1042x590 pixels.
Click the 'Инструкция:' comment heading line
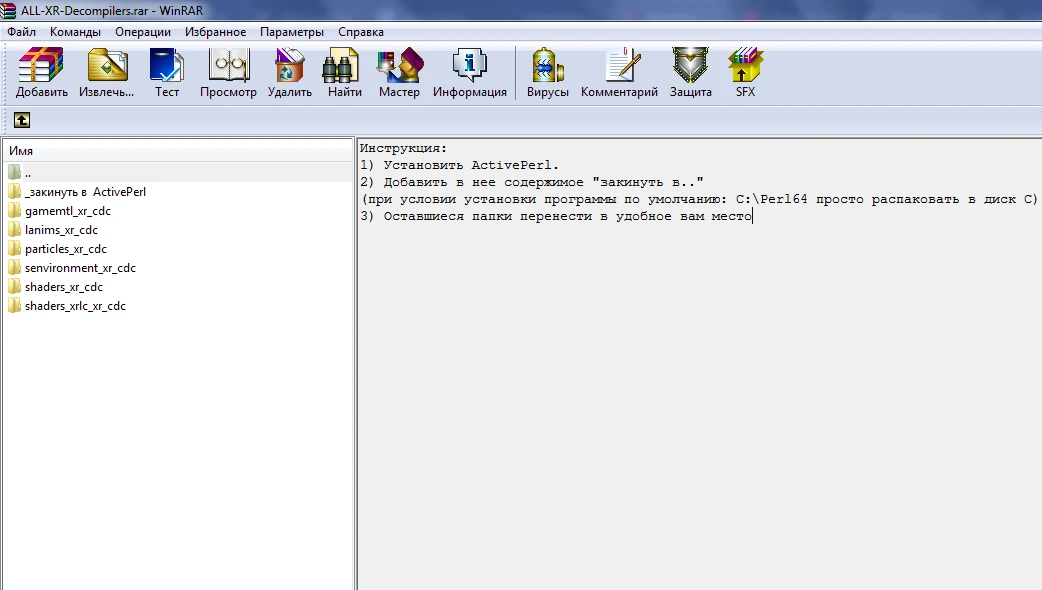click(403, 148)
